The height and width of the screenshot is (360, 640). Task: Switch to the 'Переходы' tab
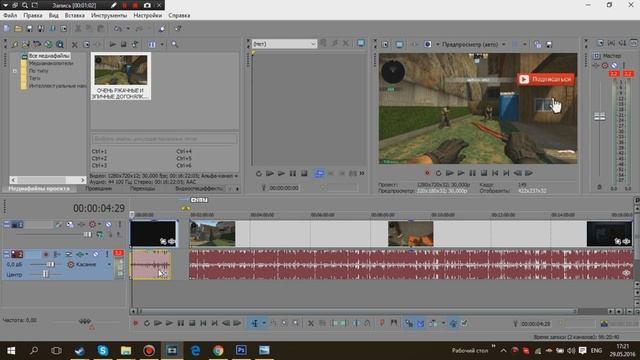click(x=142, y=189)
